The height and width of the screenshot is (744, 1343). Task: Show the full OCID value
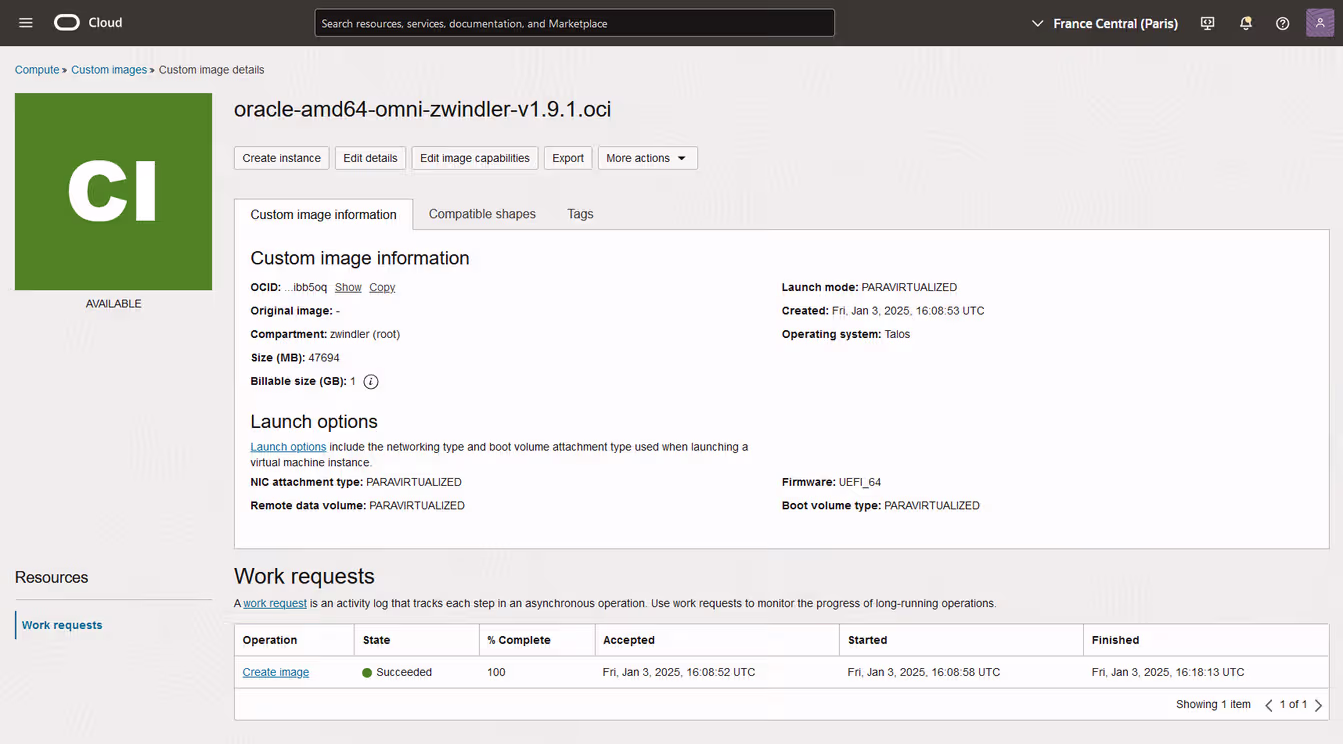(x=348, y=288)
